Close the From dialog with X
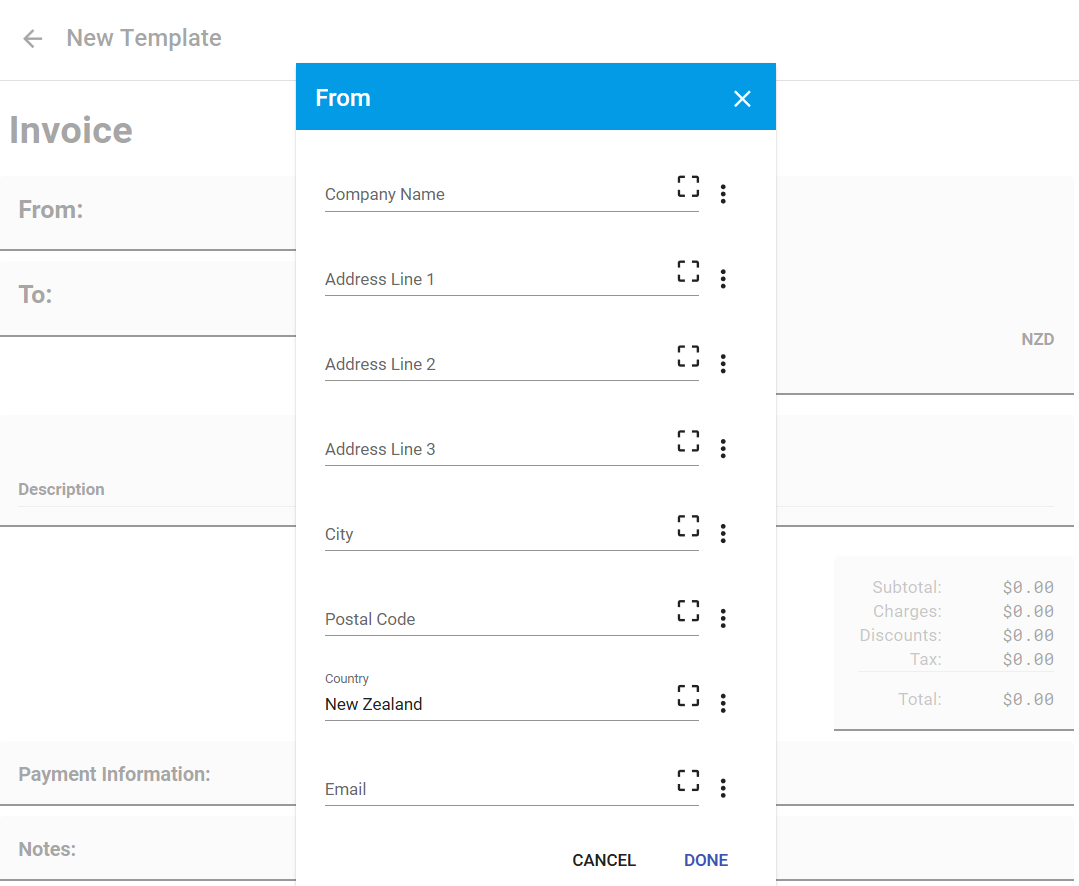Screen dimensions: 1079x886 click(x=742, y=98)
